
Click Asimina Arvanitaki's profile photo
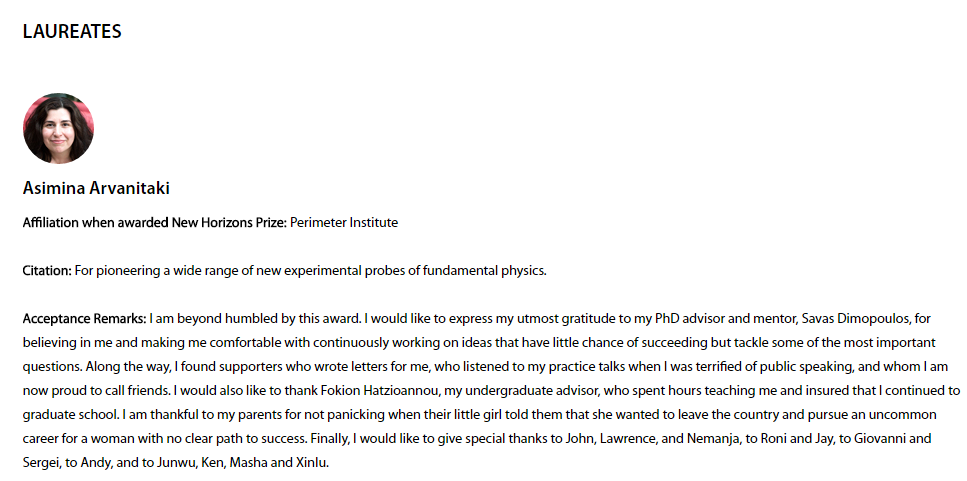[58, 128]
